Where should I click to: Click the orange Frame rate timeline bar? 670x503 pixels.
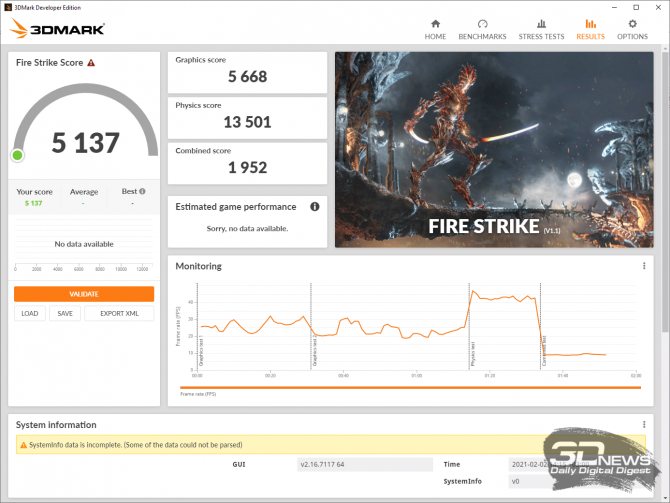click(410, 388)
